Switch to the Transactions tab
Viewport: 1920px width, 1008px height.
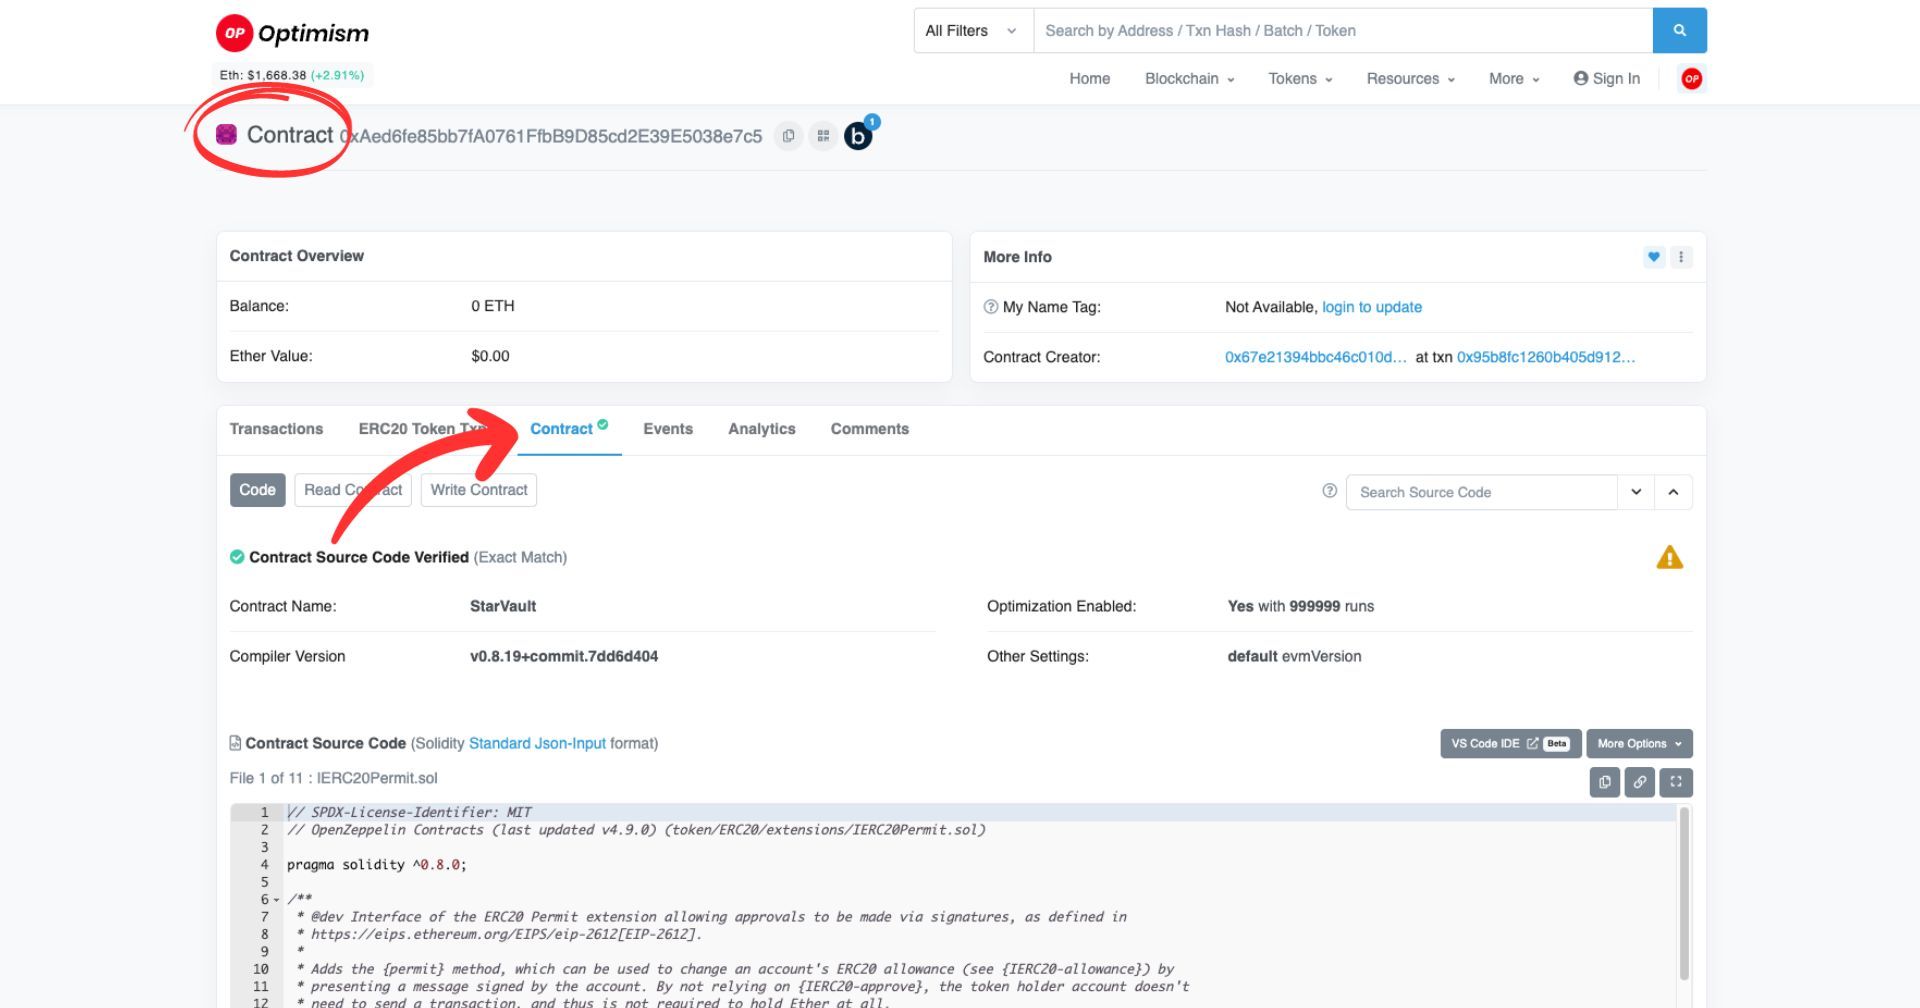tap(276, 429)
